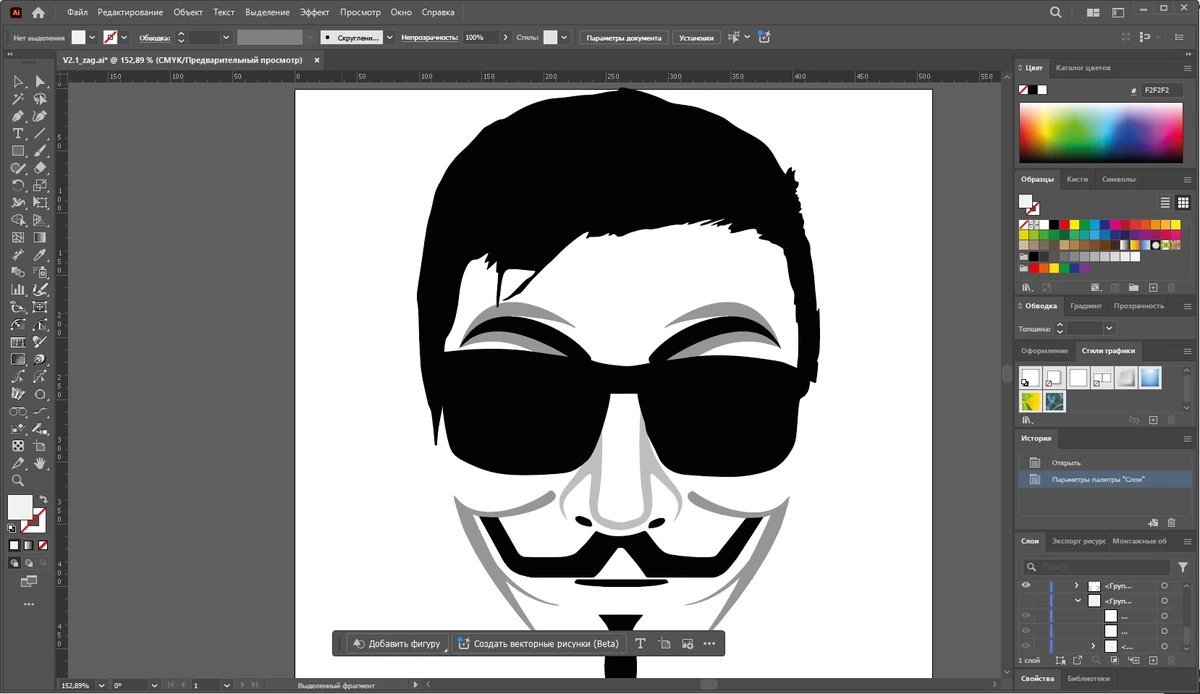Select the Type (T) tool
The image size is (1200, 694).
coord(18,132)
